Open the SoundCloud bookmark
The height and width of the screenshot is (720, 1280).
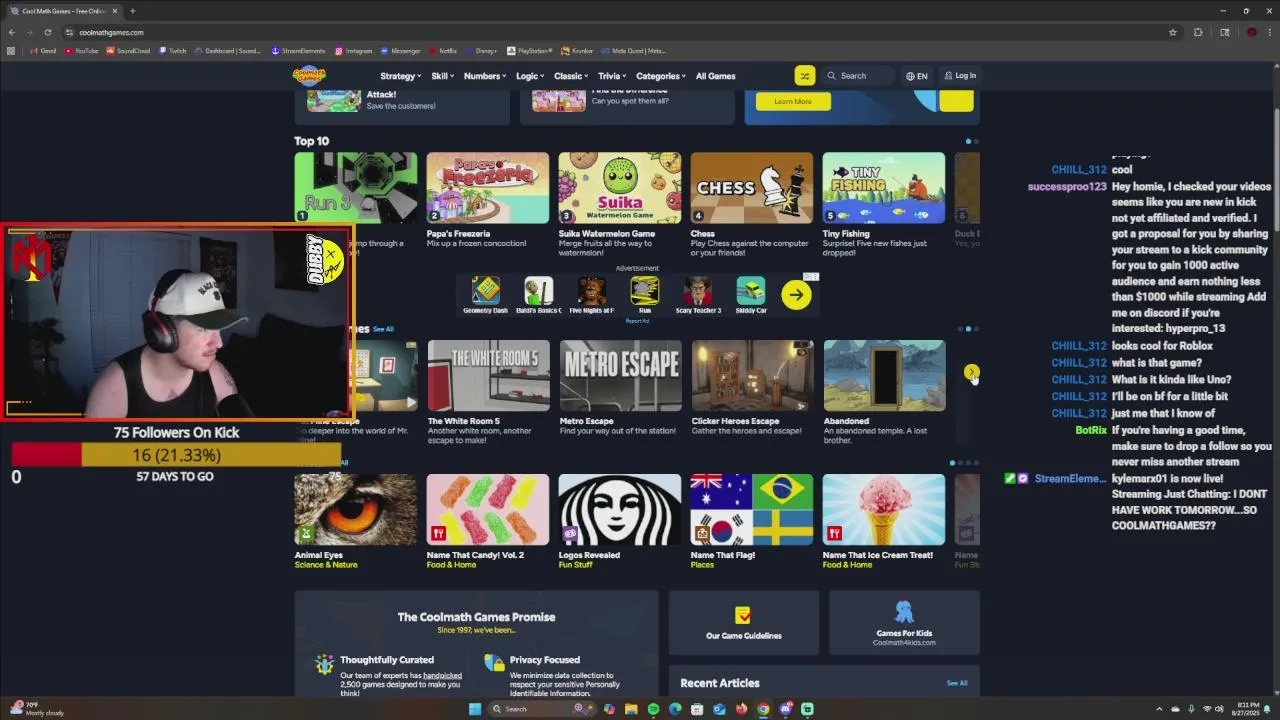(x=128, y=51)
